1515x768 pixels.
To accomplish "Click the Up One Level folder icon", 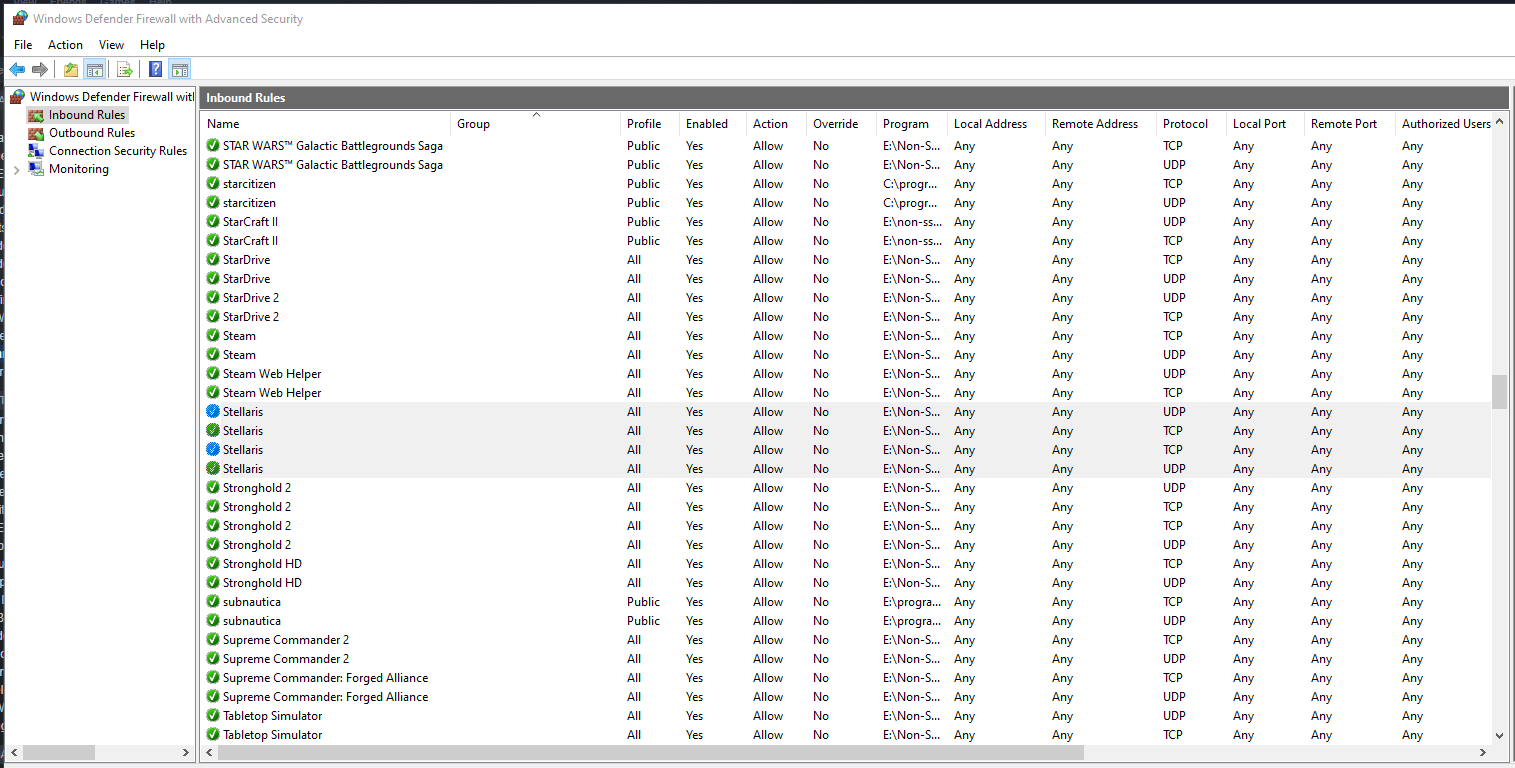I will coord(71,69).
